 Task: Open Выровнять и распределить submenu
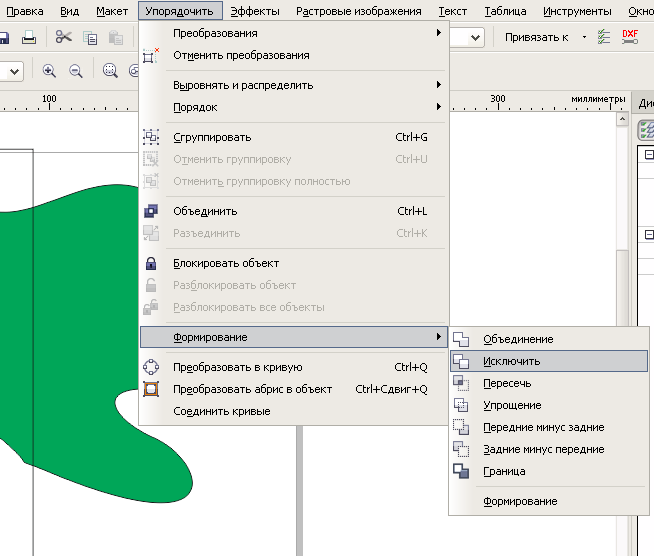tap(294, 85)
